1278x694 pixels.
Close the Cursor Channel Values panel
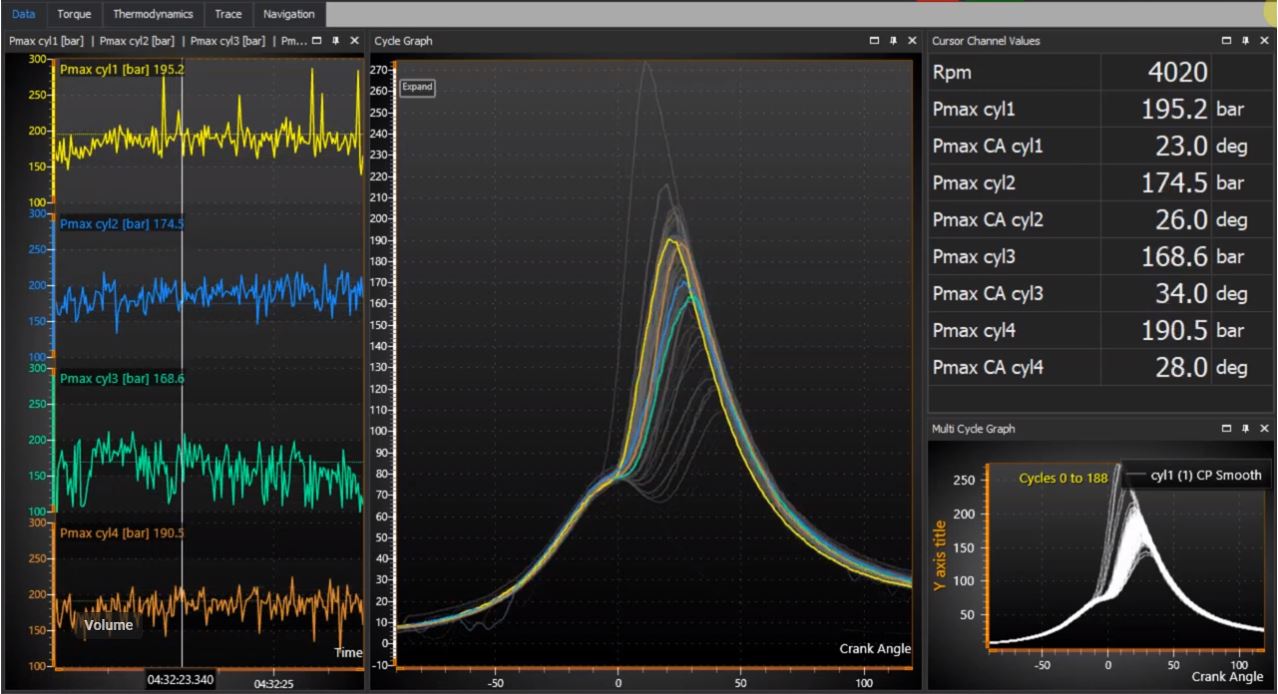1264,41
